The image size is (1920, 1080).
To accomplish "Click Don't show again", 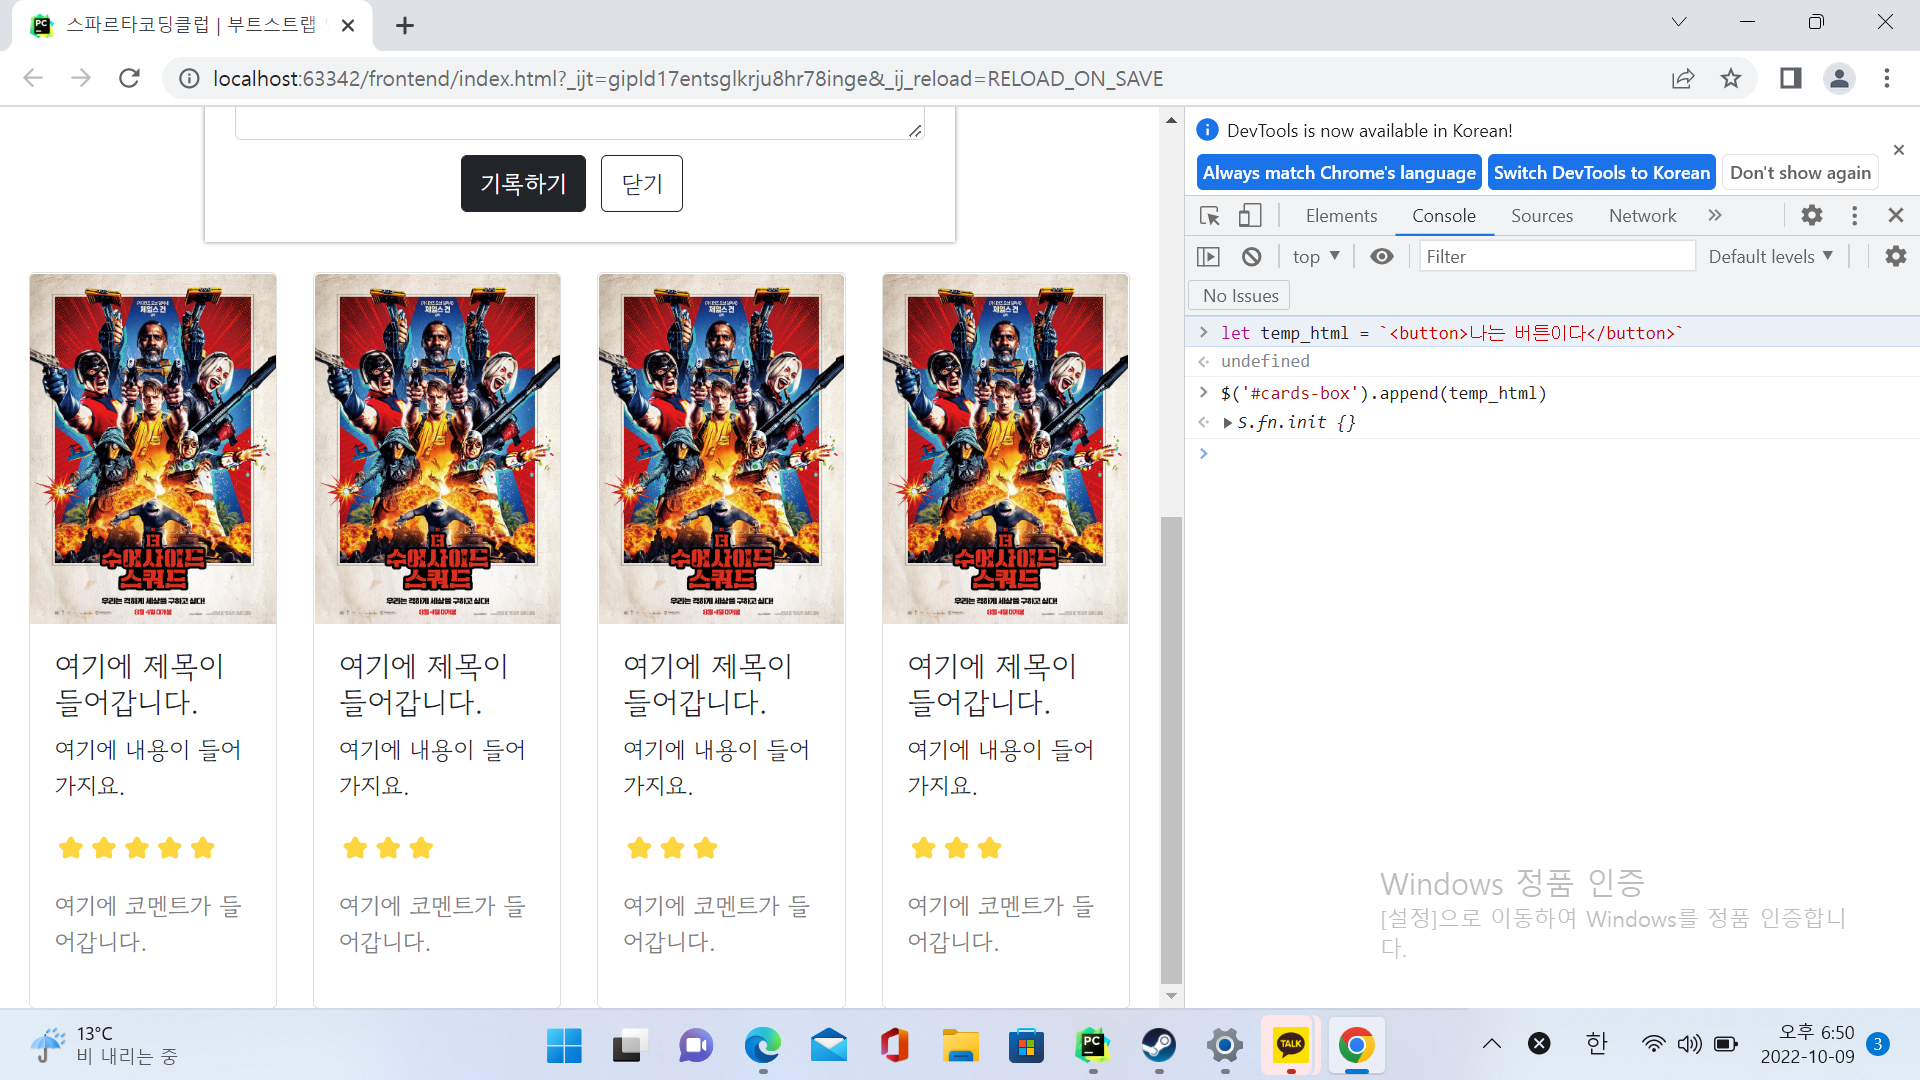I will tap(1800, 172).
